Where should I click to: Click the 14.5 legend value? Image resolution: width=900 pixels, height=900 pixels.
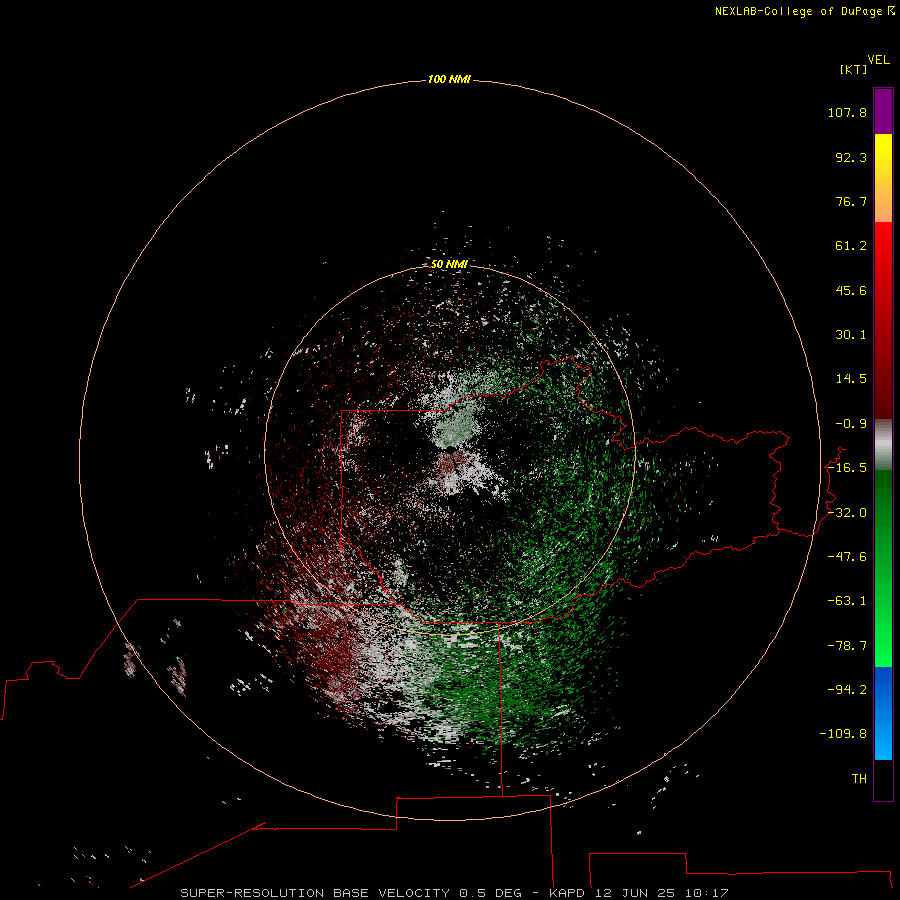coord(851,379)
